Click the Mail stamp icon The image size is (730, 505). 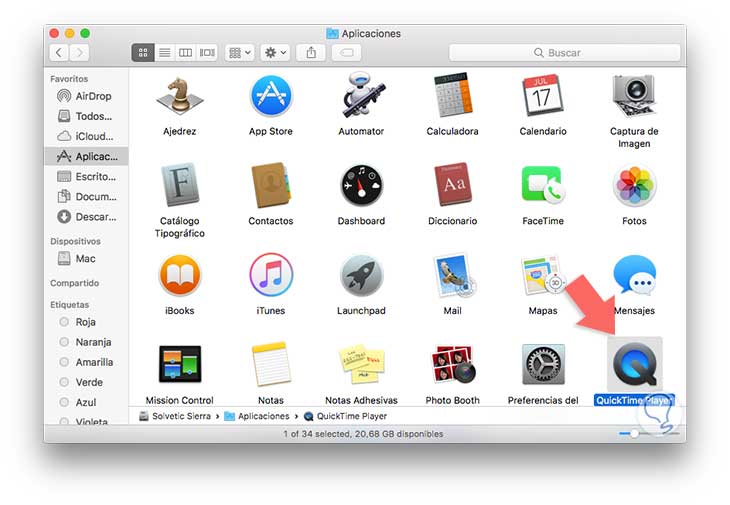point(453,276)
